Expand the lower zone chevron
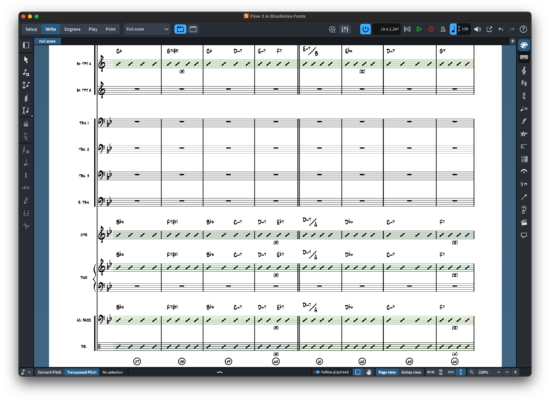The width and height of the screenshot is (550, 400). pos(220,372)
